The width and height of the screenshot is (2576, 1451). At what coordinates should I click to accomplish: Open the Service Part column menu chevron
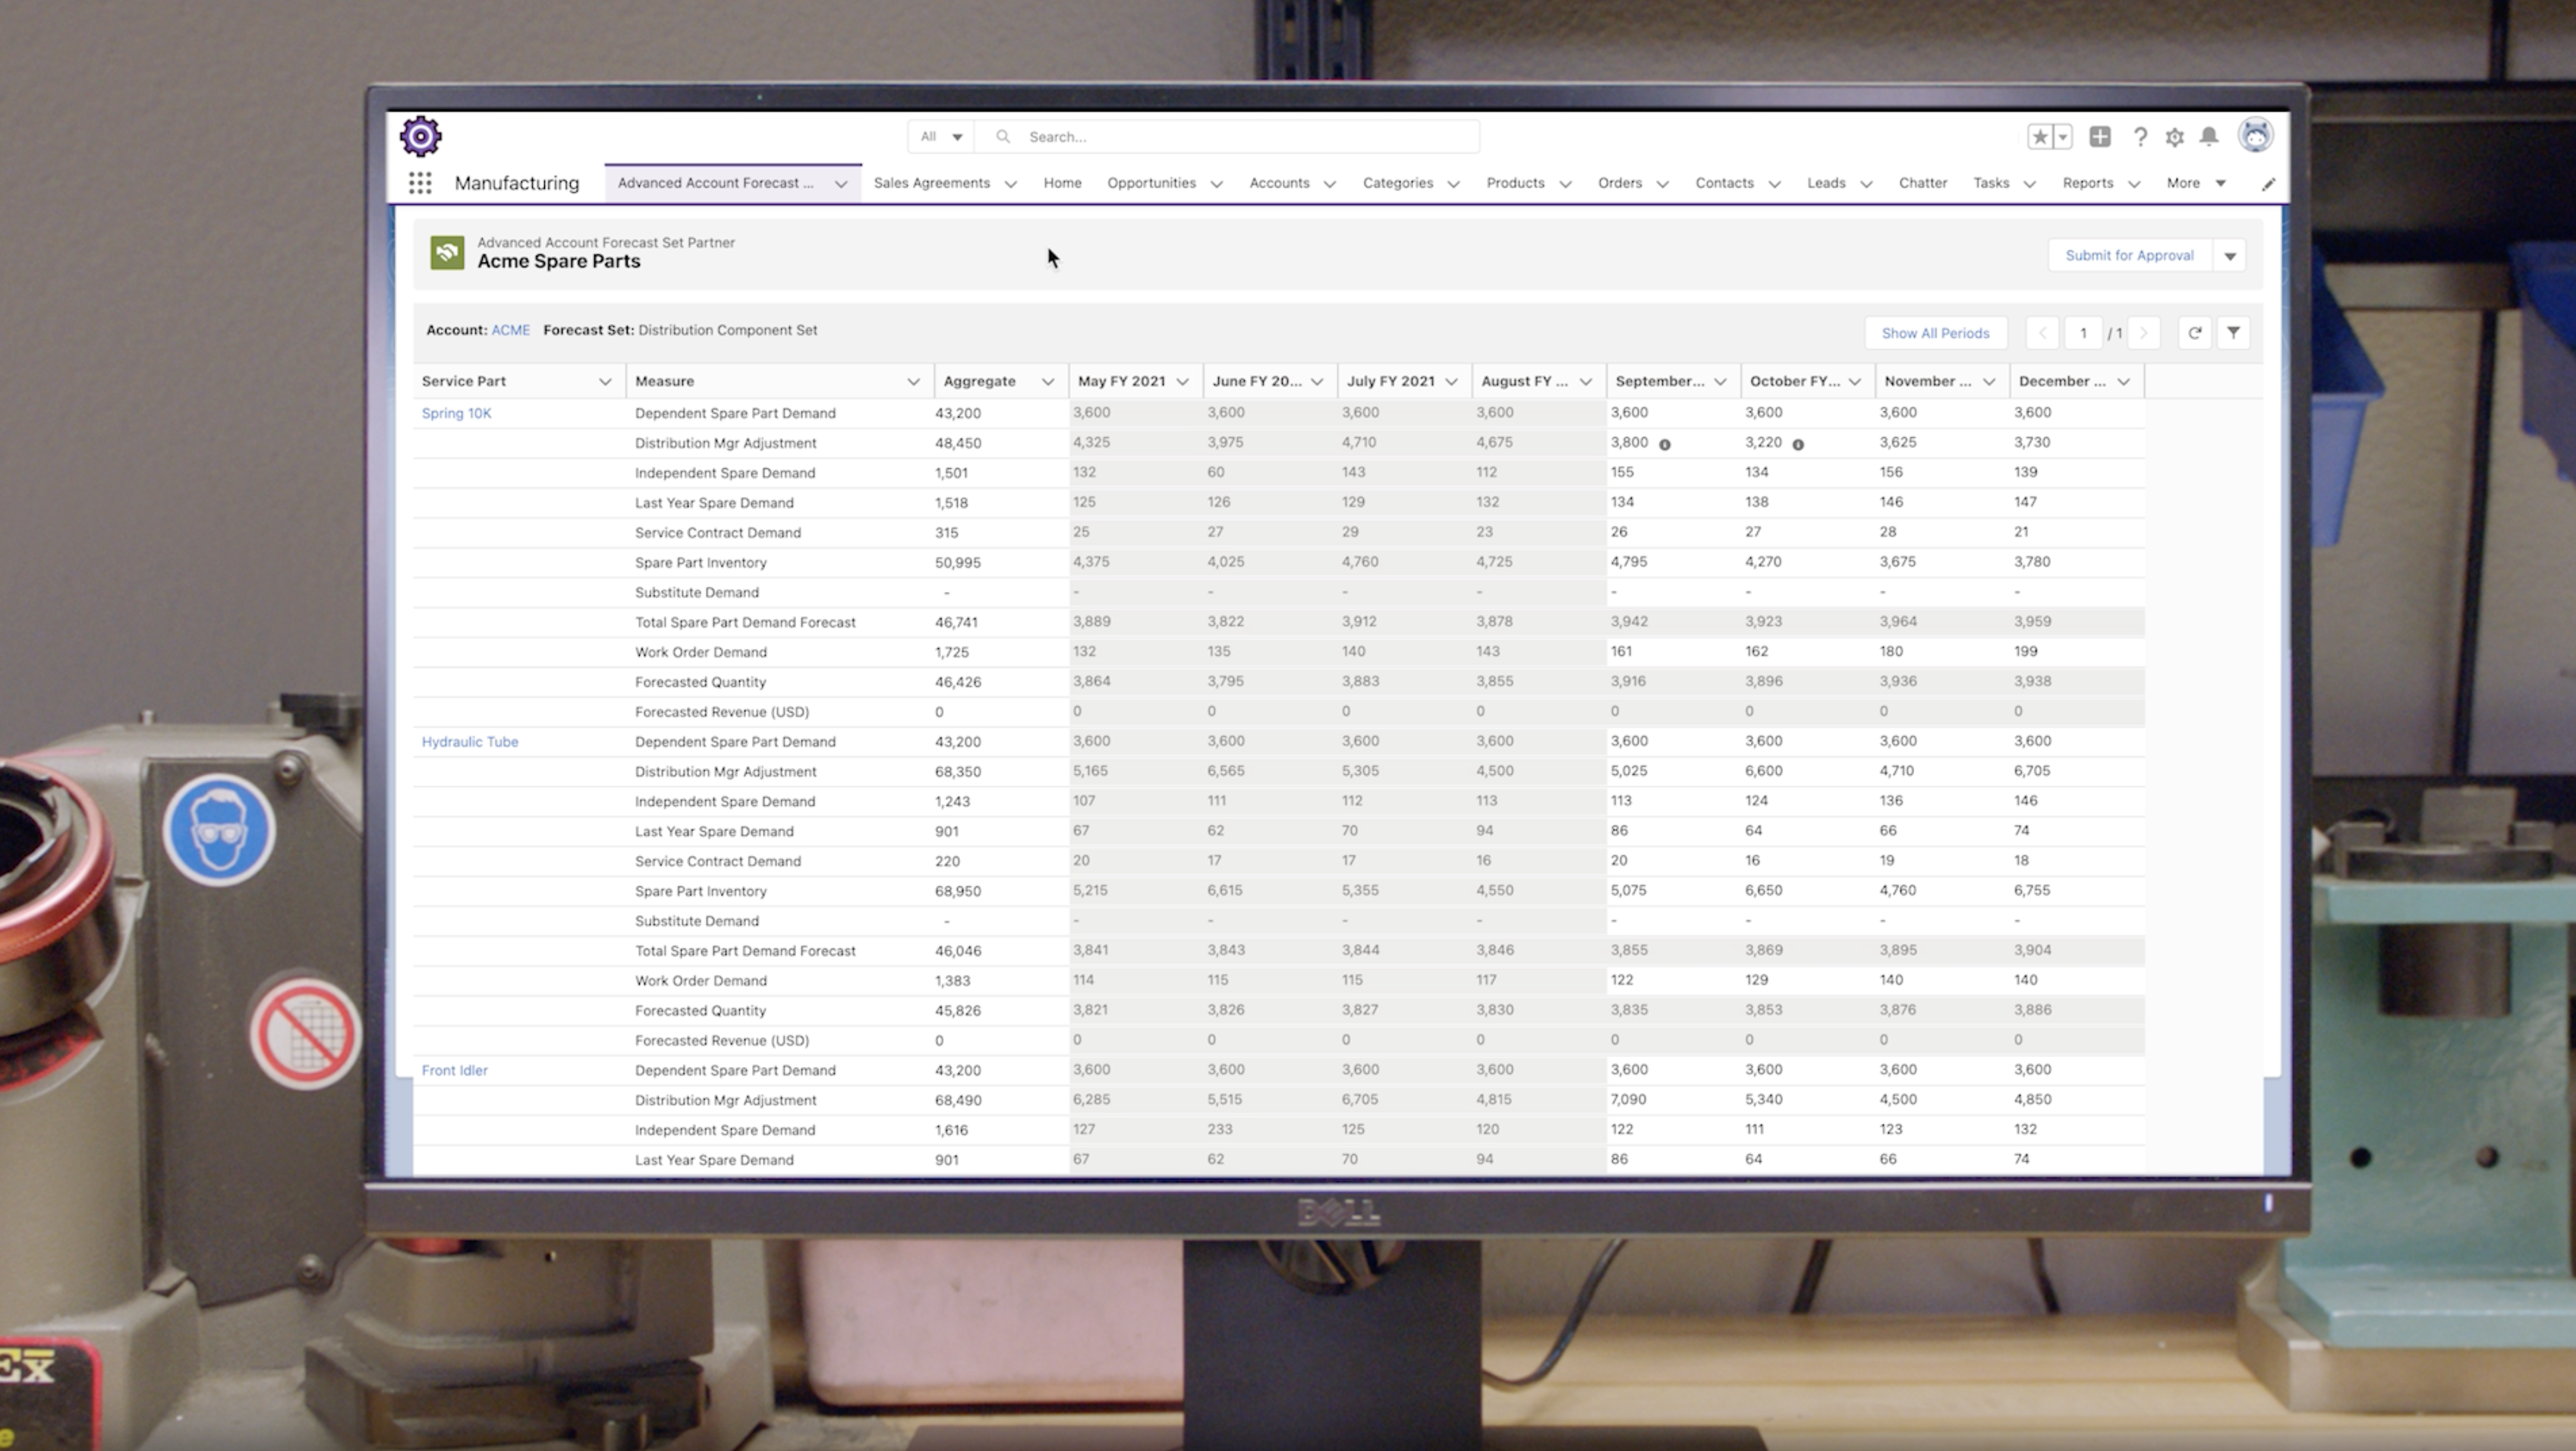pos(605,382)
